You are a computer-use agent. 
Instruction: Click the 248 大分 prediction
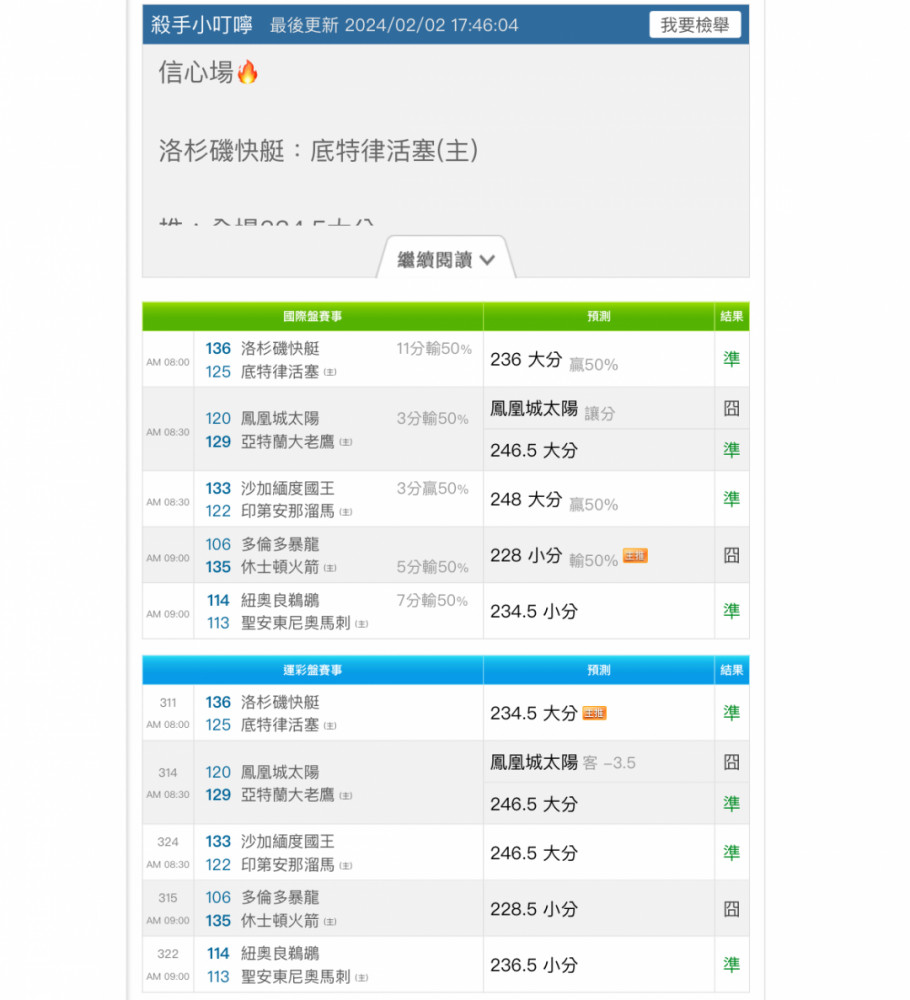click(x=526, y=499)
